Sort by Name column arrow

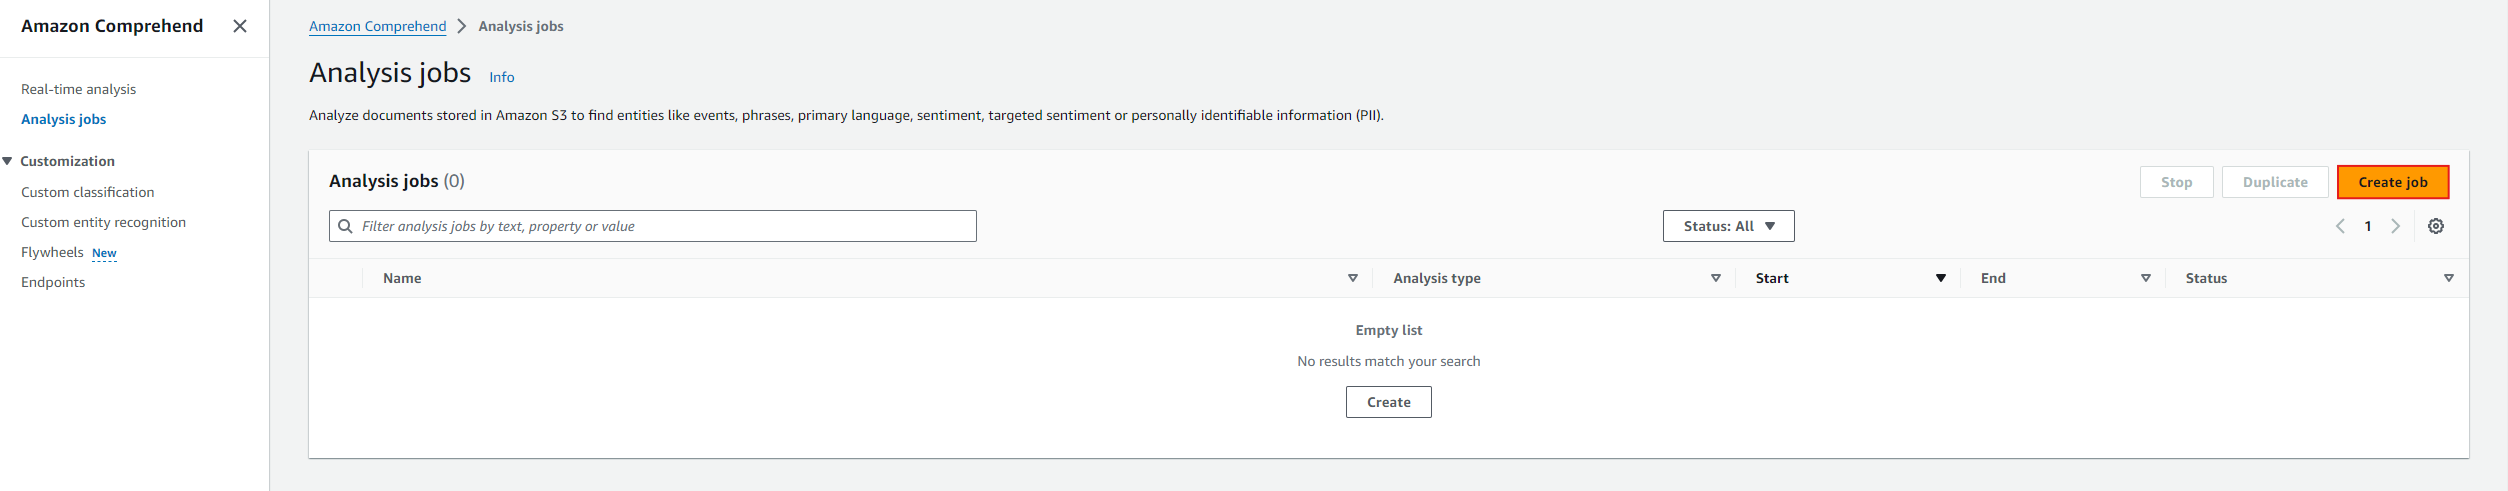[1353, 278]
